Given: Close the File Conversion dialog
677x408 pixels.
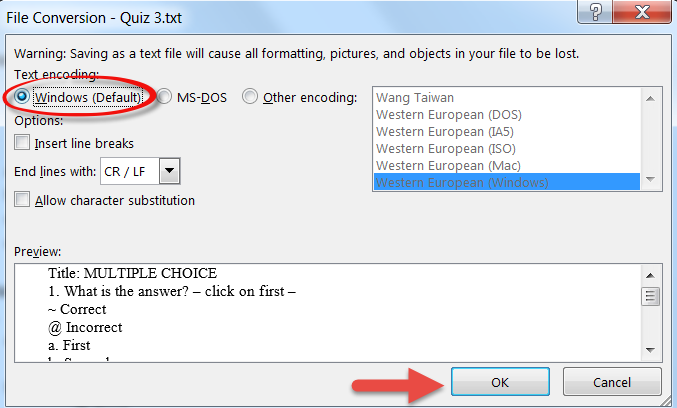Looking at the screenshot, I should 642,12.
